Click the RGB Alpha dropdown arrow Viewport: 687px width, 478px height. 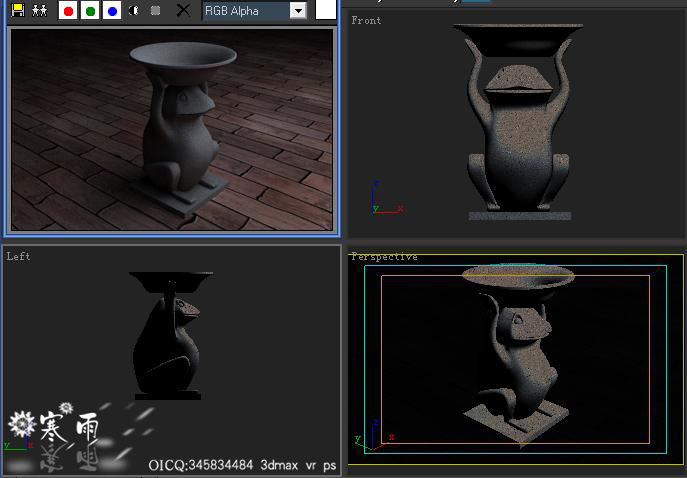click(298, 11)
